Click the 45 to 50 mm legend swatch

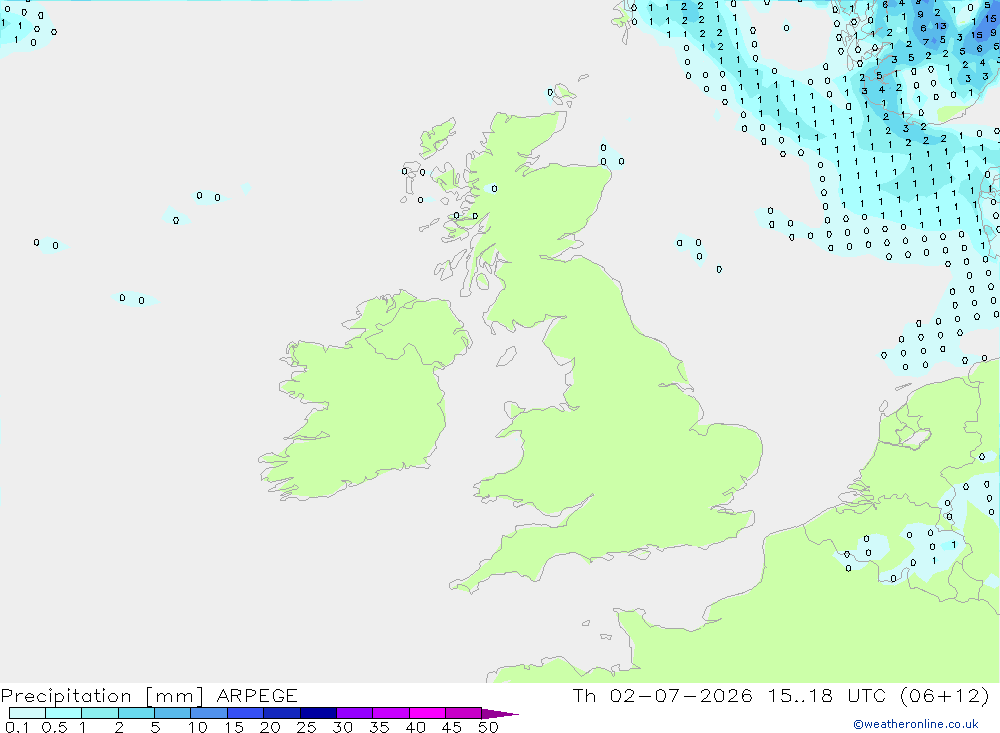(x=464, y=713)
